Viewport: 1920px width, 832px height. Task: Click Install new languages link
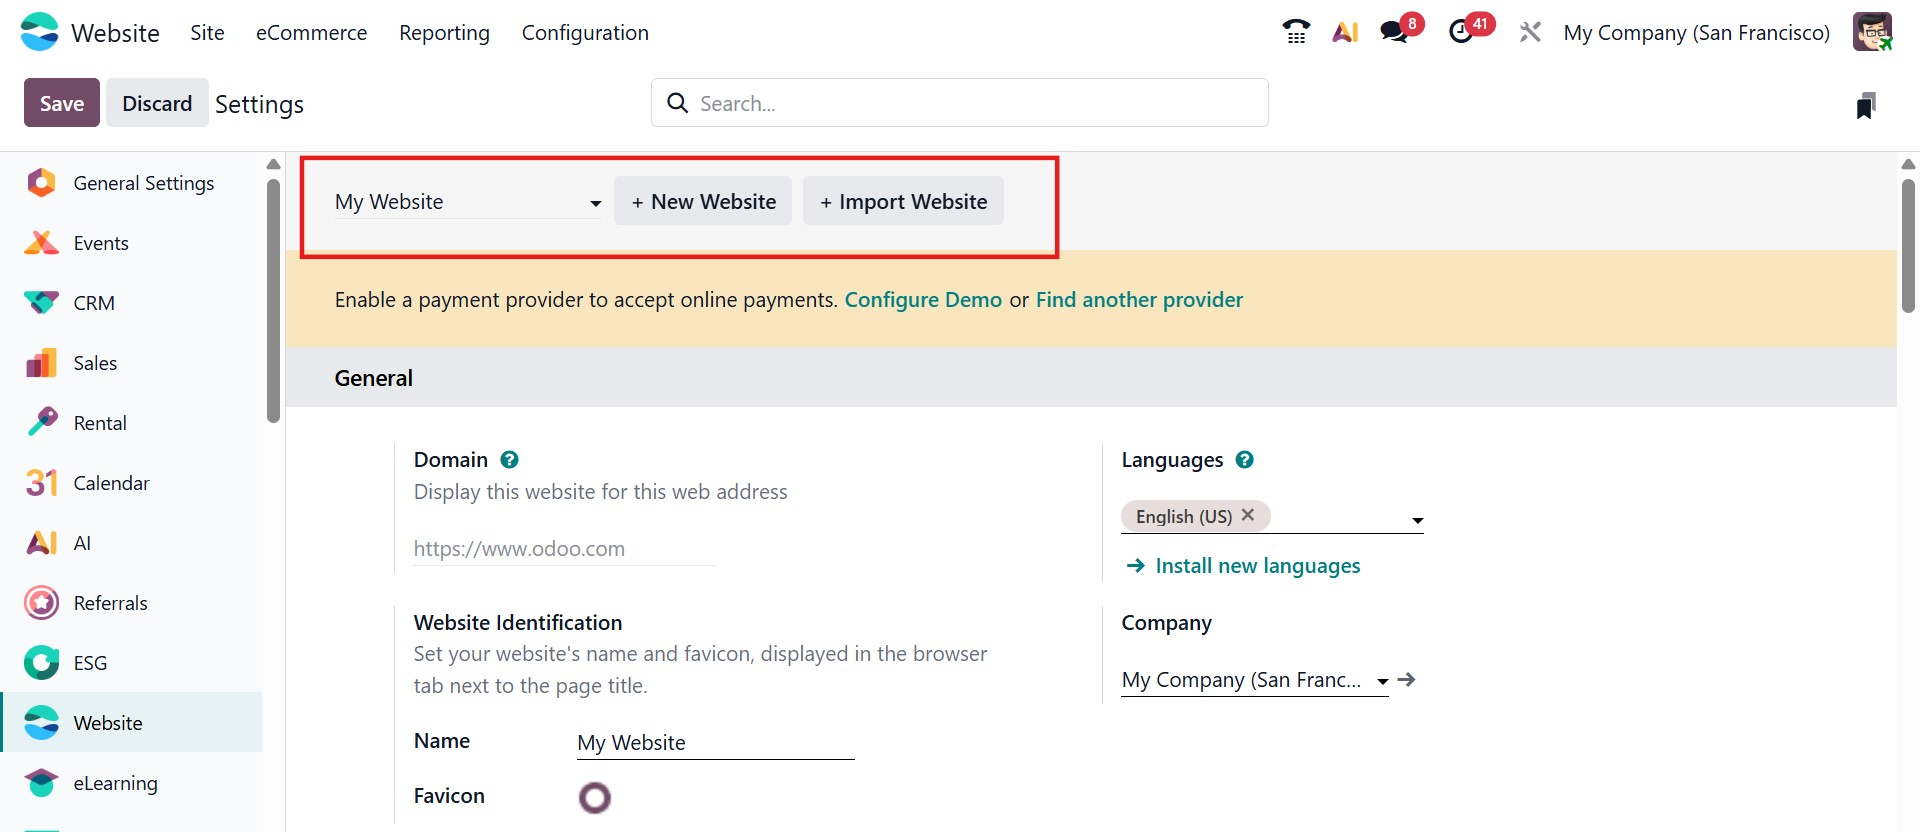click(x=1257, y=566)
